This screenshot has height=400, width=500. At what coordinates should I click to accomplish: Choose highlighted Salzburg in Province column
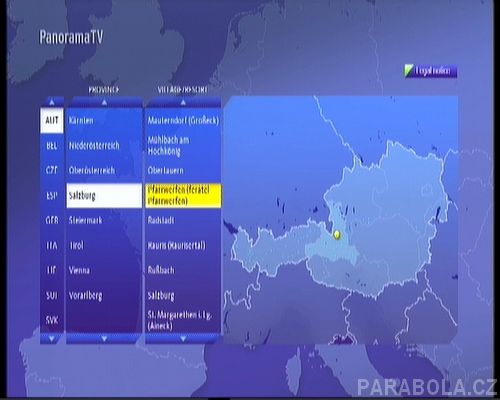pos(104,195)
